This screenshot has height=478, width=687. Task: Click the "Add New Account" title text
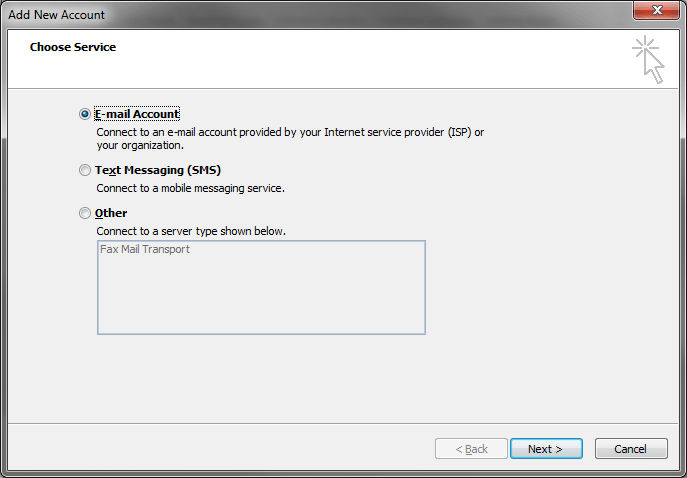coord(57,15)
